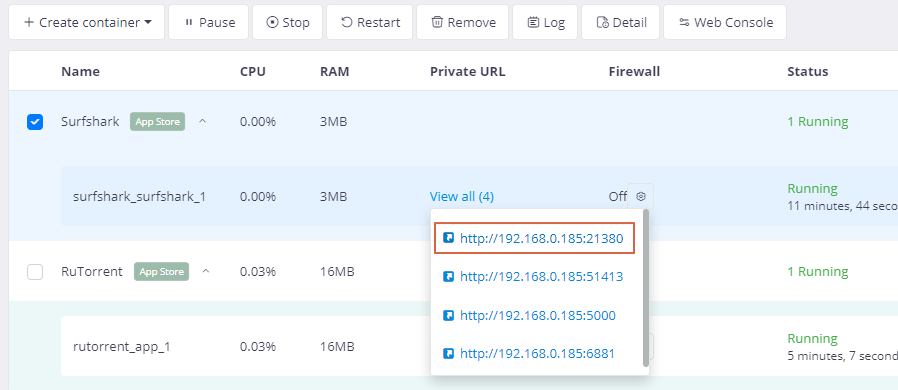The image size is (898, 390).
Task: Click the RAM column header
Action: pos(334,72)
